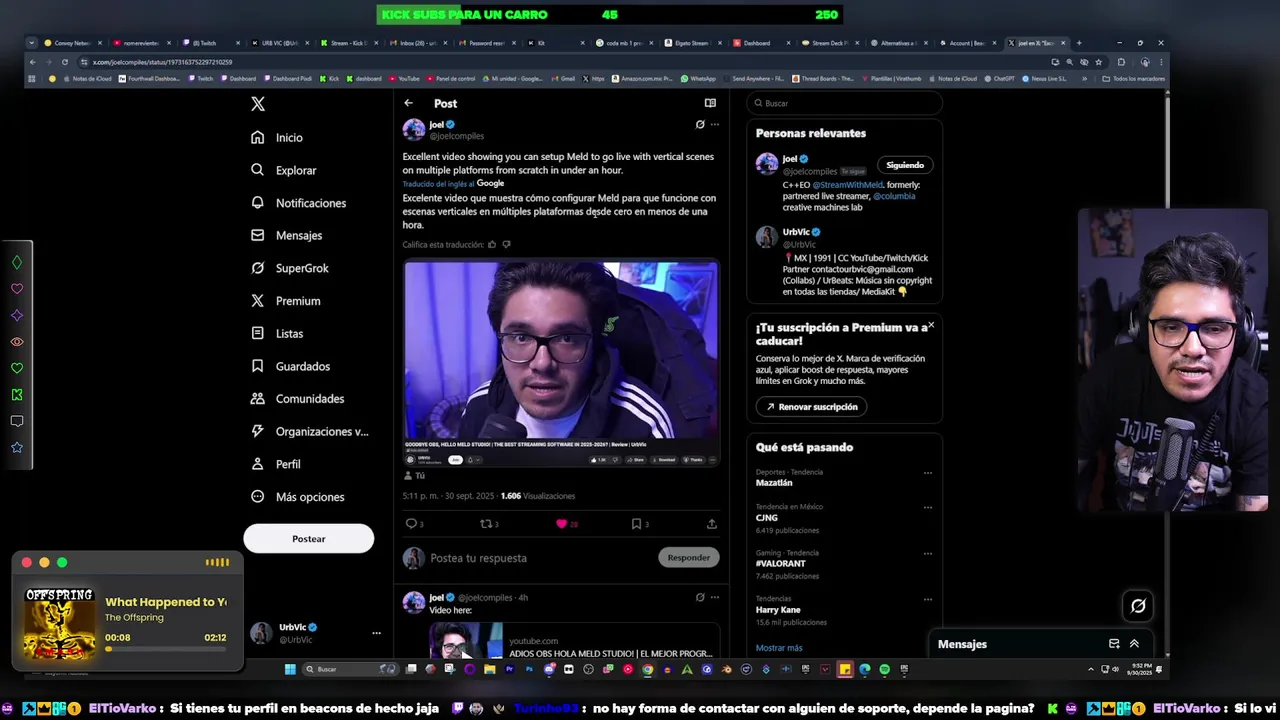
Task: Open Perfil in the sidebar
Action: (x=276, y=465)
